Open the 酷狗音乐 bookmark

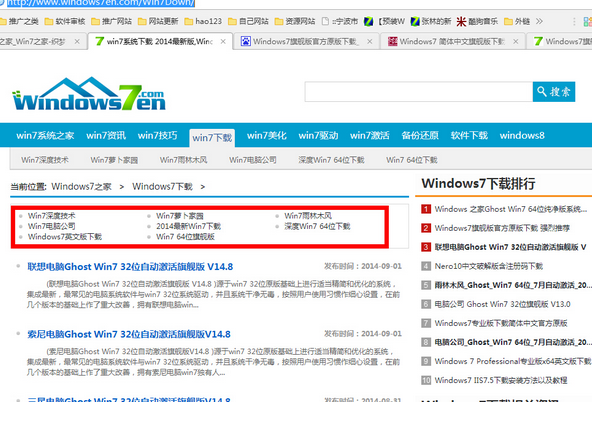click(x=478, y=21)
